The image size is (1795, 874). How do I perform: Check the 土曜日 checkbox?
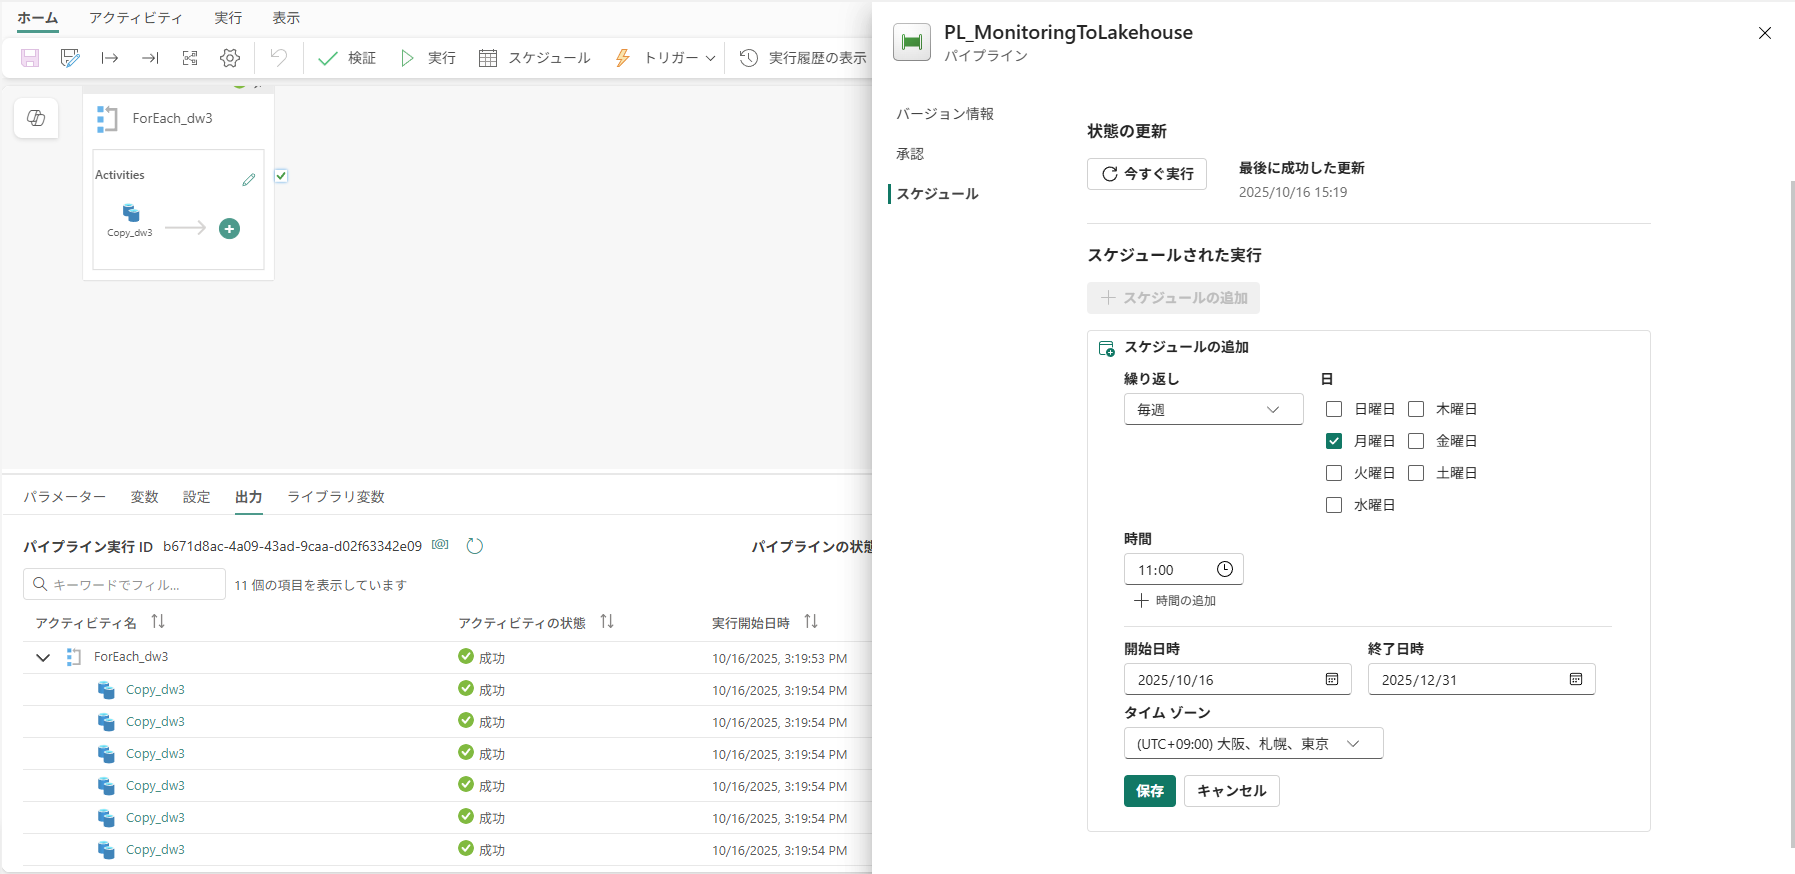pyautogui.click(x=1416, y=473)
